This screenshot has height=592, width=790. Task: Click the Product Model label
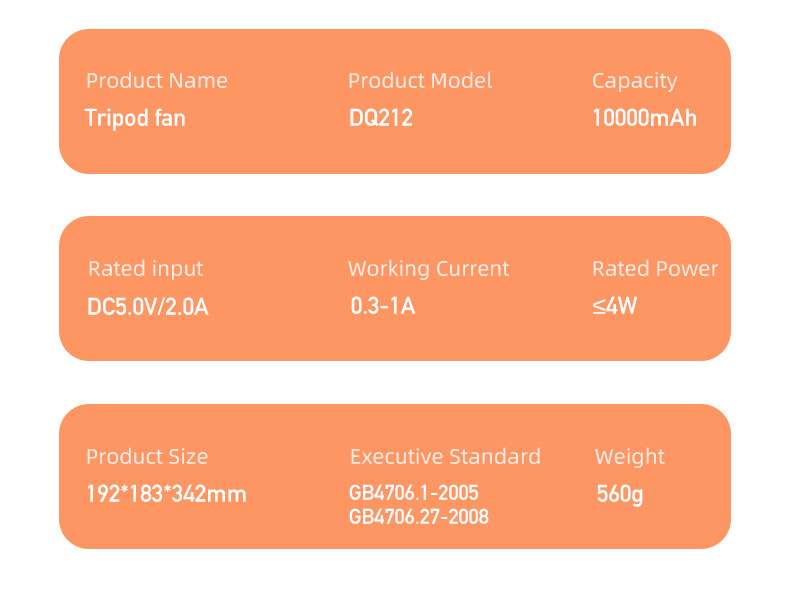[420, 81]
